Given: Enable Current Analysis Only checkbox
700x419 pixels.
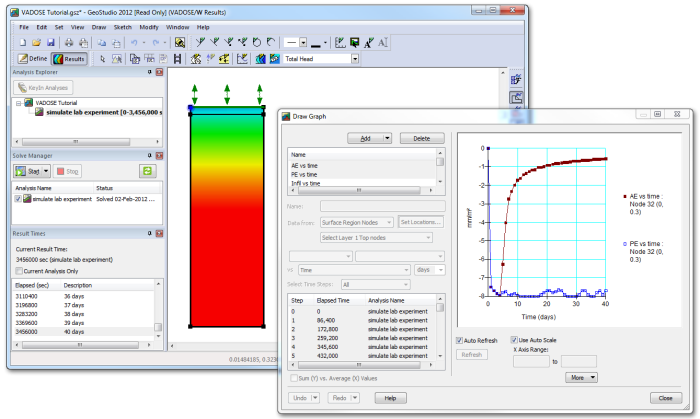Looking at the screenshot, I should (x=17, y=271).
